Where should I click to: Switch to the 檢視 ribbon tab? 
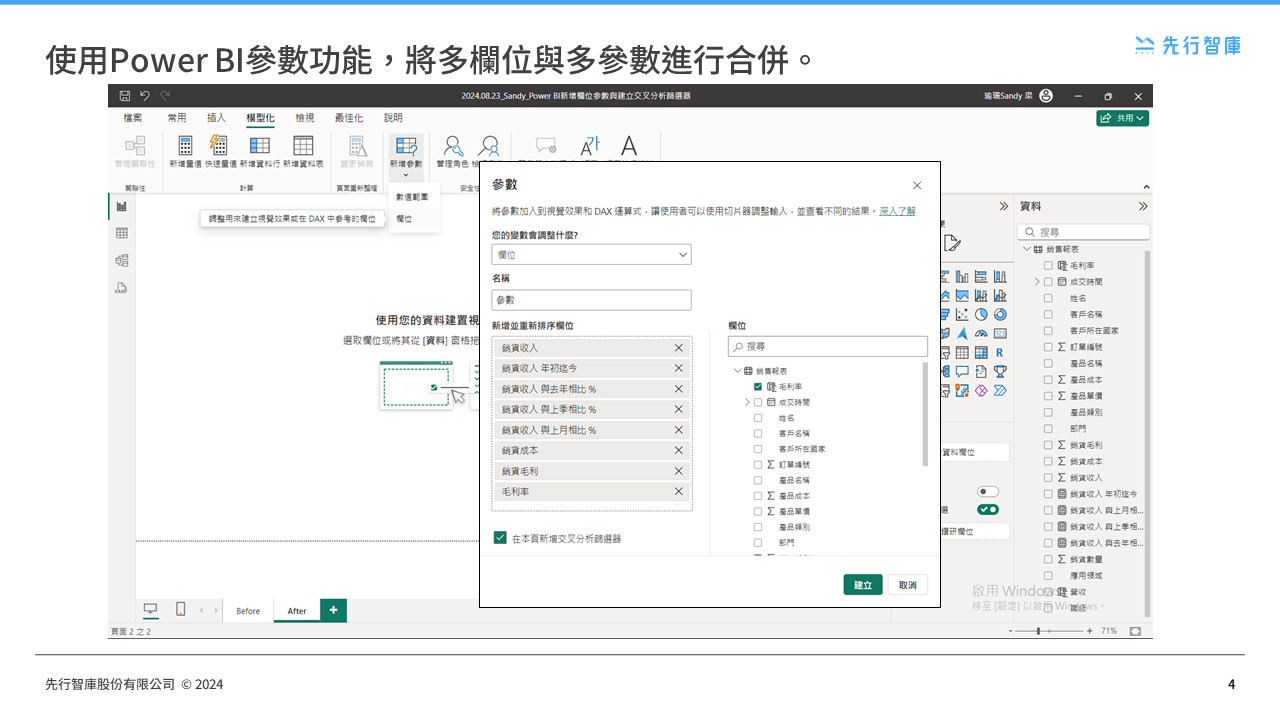coord(304,118)
